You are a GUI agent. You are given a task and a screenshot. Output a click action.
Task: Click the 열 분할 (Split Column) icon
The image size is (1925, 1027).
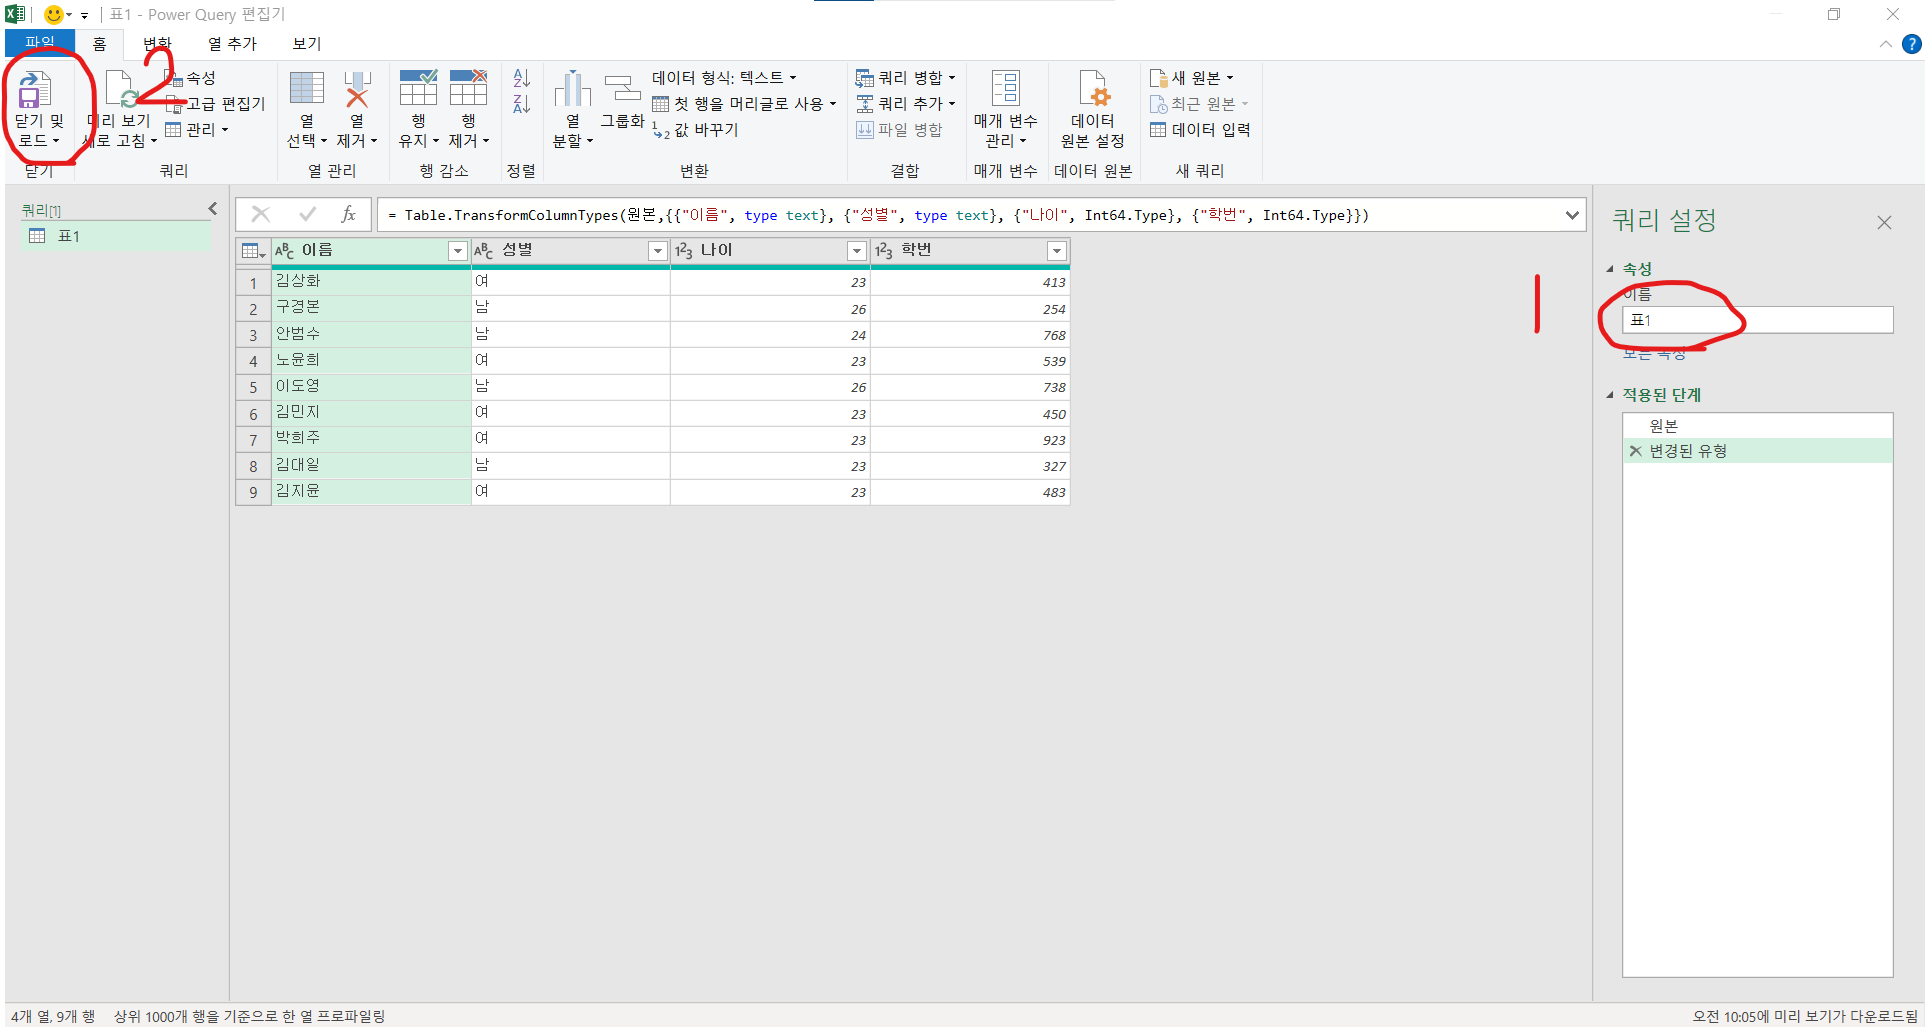573,89
